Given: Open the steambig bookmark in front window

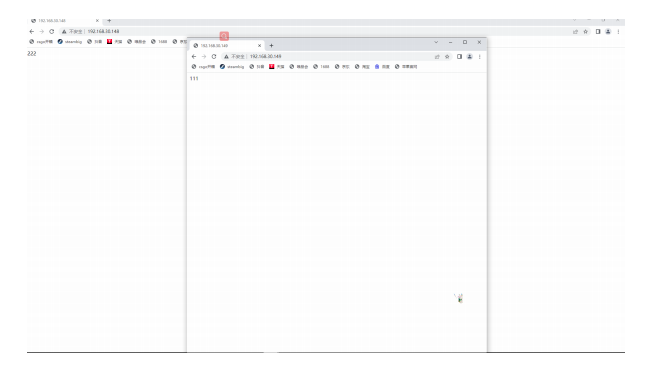Looking at the screenshot, I should 232,67.
